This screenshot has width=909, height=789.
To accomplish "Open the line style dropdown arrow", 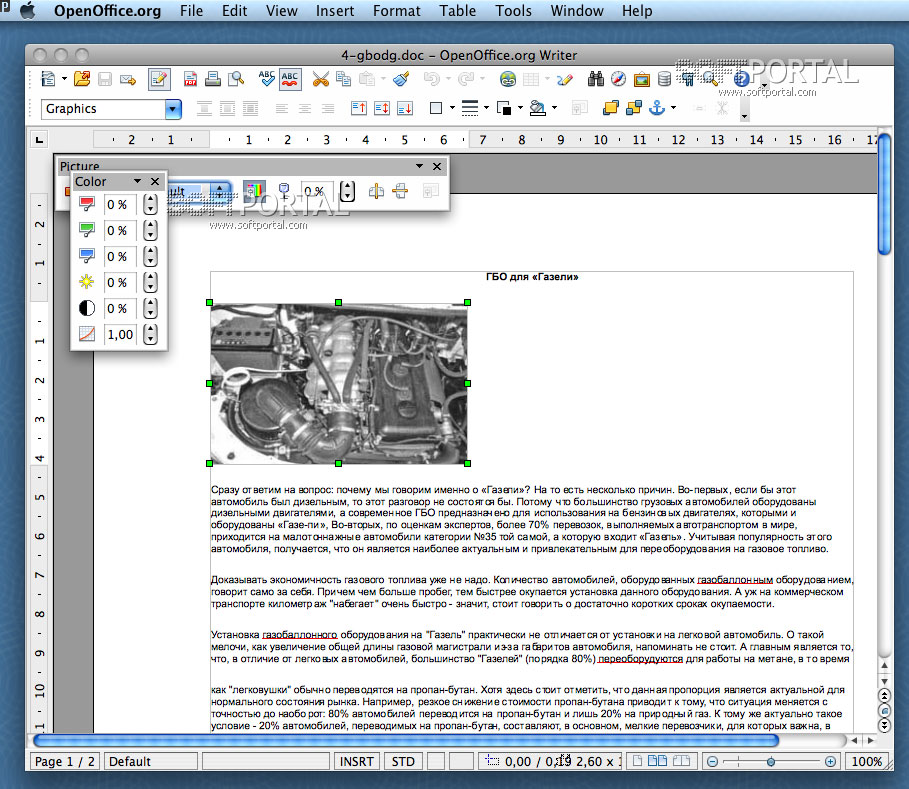I will pyautogui.click(x=486, y=108).
